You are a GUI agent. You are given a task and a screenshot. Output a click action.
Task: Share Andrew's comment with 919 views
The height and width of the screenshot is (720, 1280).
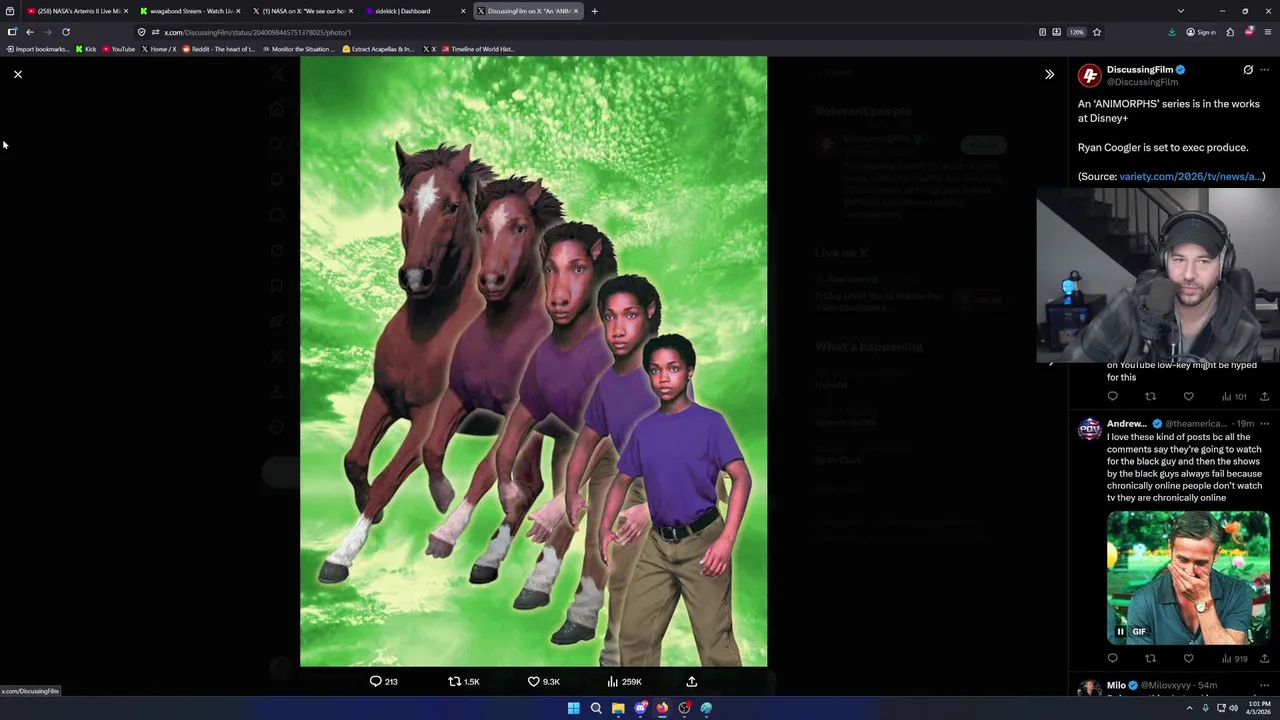pyautogui.click(x=1264, y=658)
